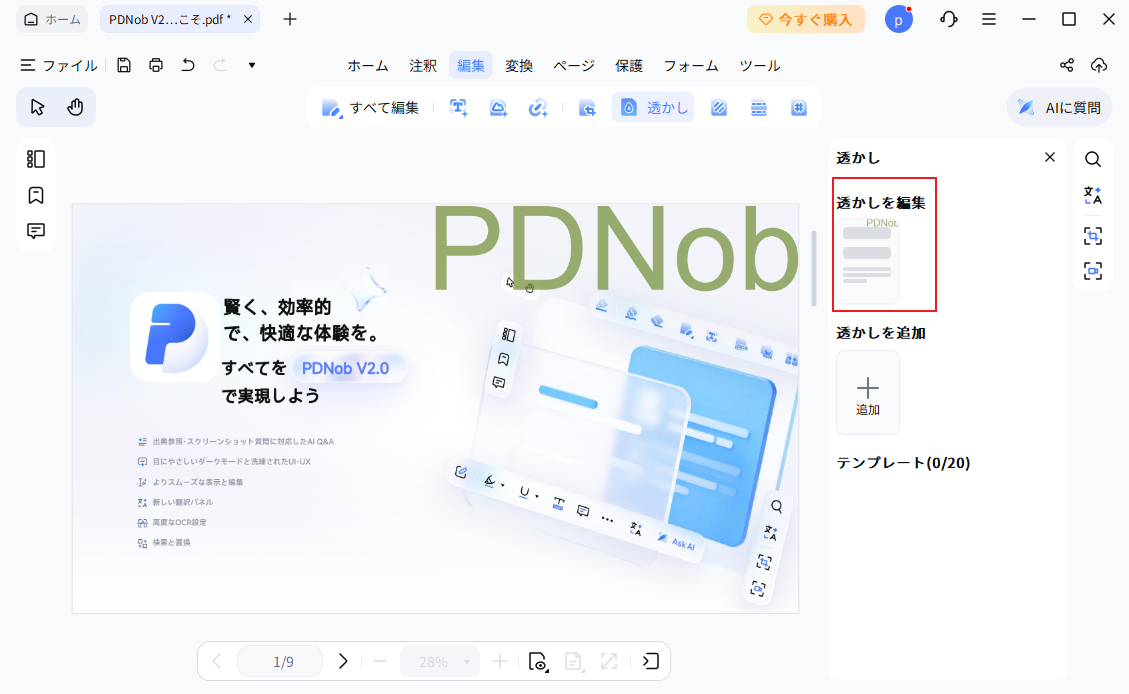The height and width of the screenshot is (694, 1129).
Task: Switch to the 変換 ribbon tab
Action: point(519,65)
